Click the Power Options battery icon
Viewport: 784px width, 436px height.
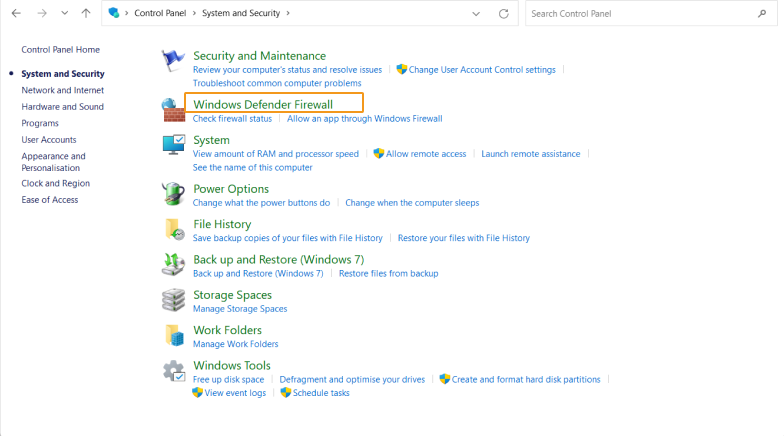(174, 194)
